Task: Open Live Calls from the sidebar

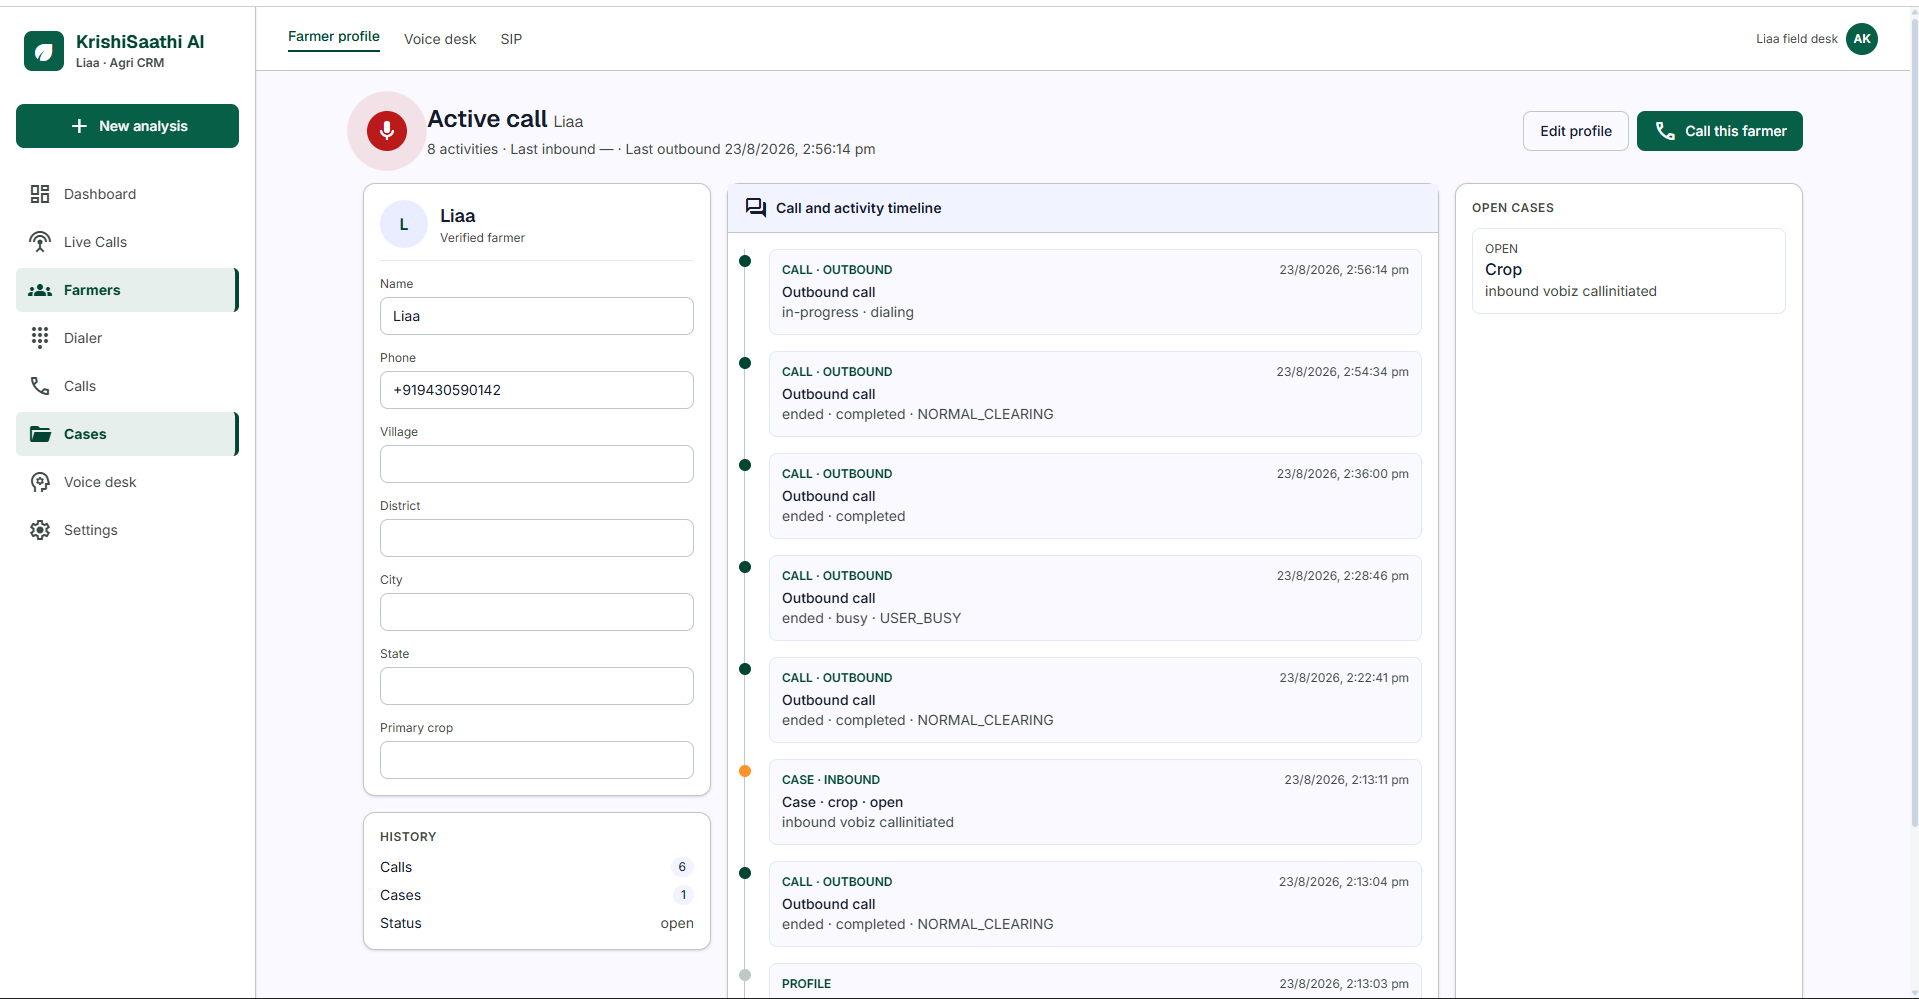Action: [x=127, y=242]
